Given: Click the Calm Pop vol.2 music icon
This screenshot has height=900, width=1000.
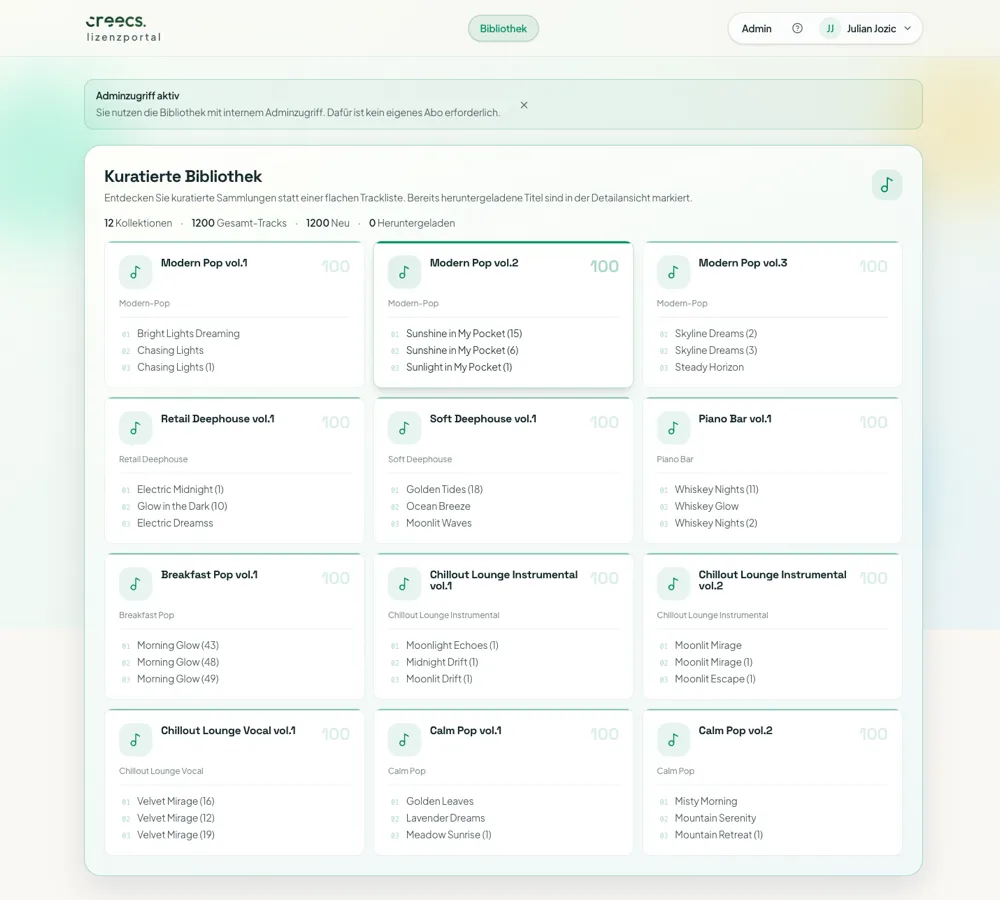Looking at the screenshot, I should click(673, 740).
